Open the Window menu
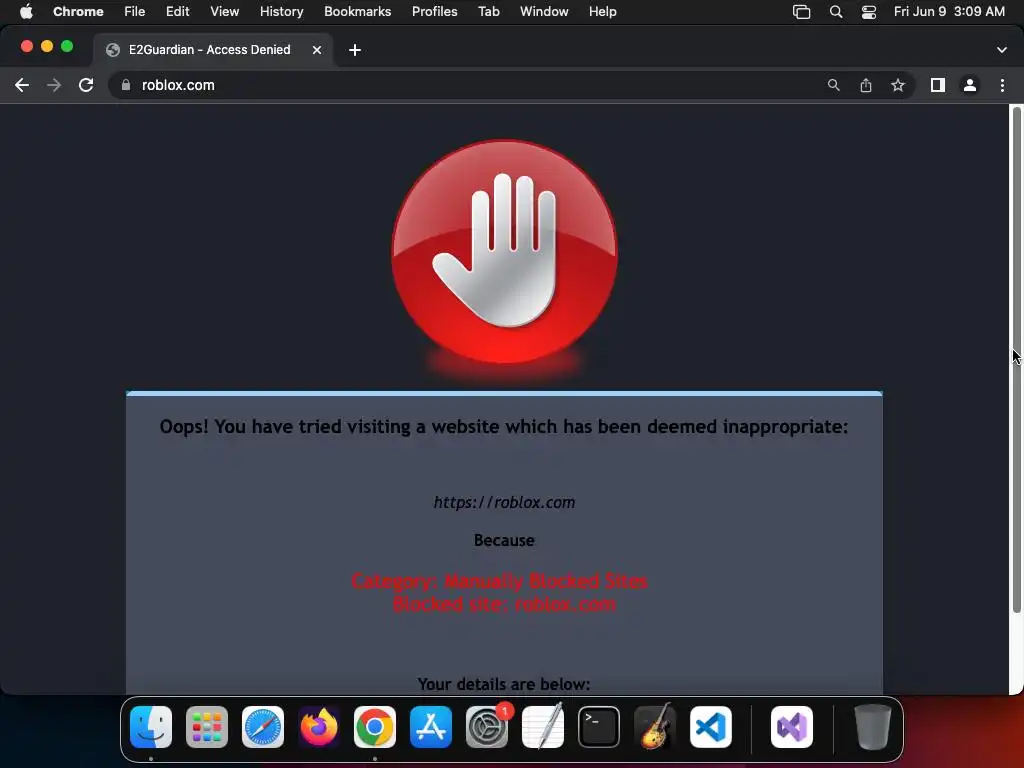Viewport: 1024px width, 768px height. pyautogui.click(x=544, y=12)
